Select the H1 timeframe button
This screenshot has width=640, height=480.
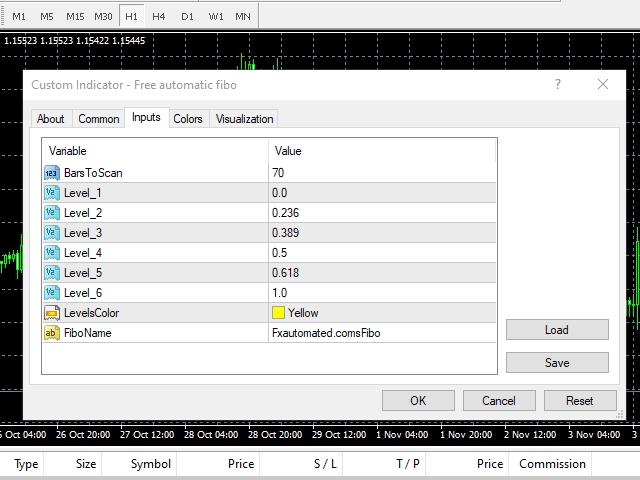tap(131, 16)
